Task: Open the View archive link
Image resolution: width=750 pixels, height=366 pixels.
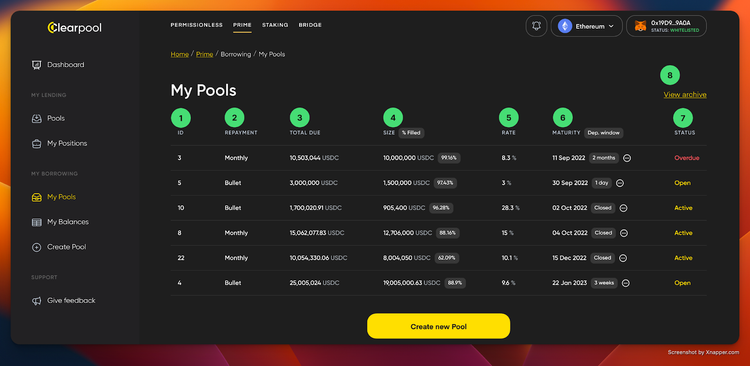Action: 685,95
